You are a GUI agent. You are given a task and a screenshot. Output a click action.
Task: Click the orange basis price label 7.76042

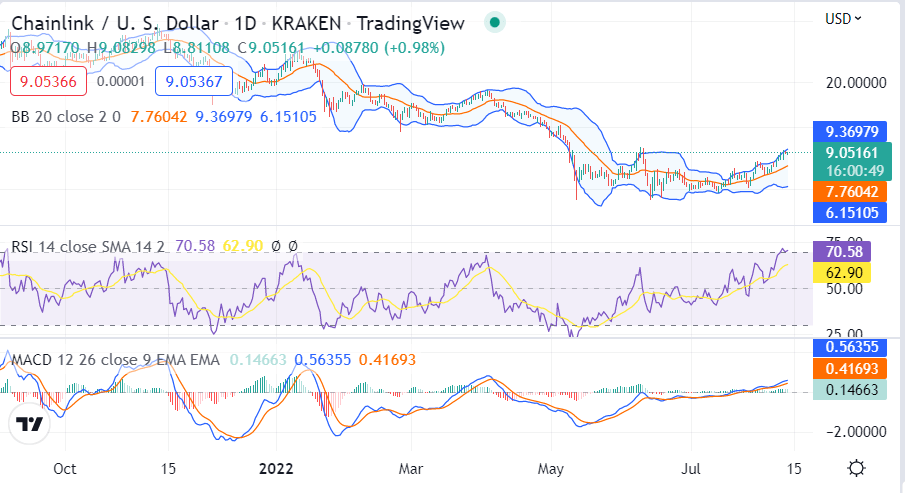(850, 192)
